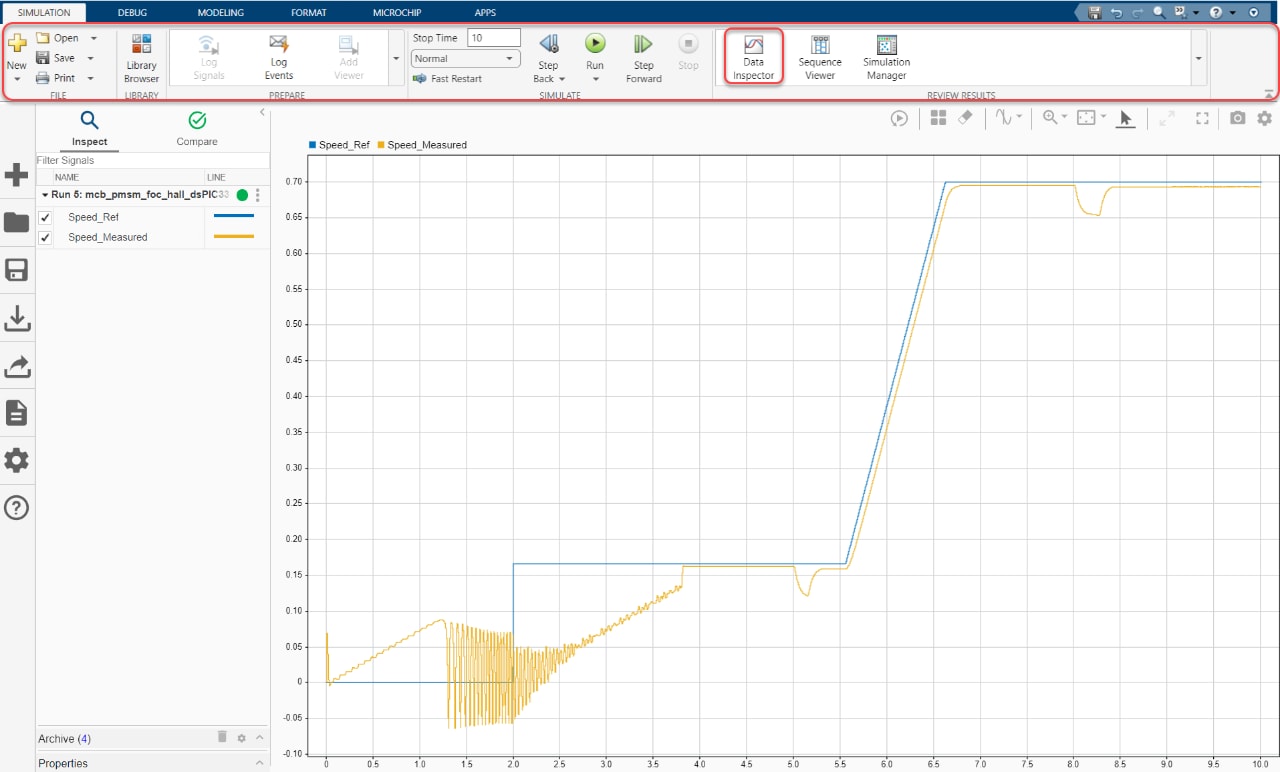Click the Speed_Measured yellow line swatch

click(234, 237)
